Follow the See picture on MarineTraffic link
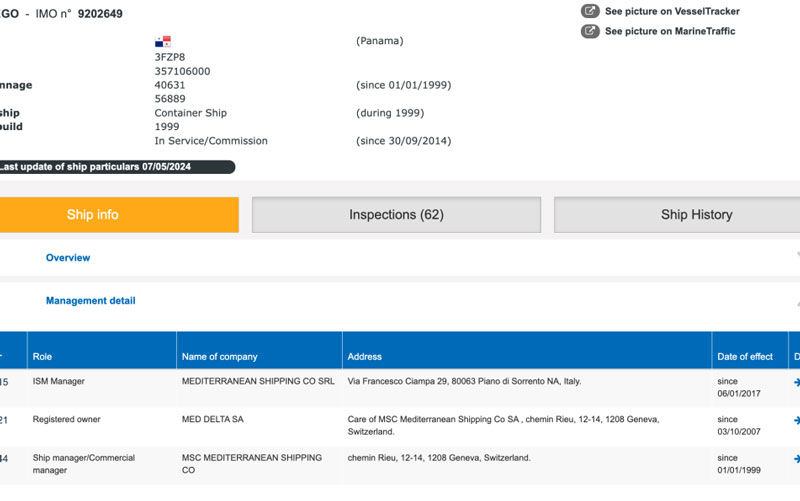800x501 pixels. [670, 31]
